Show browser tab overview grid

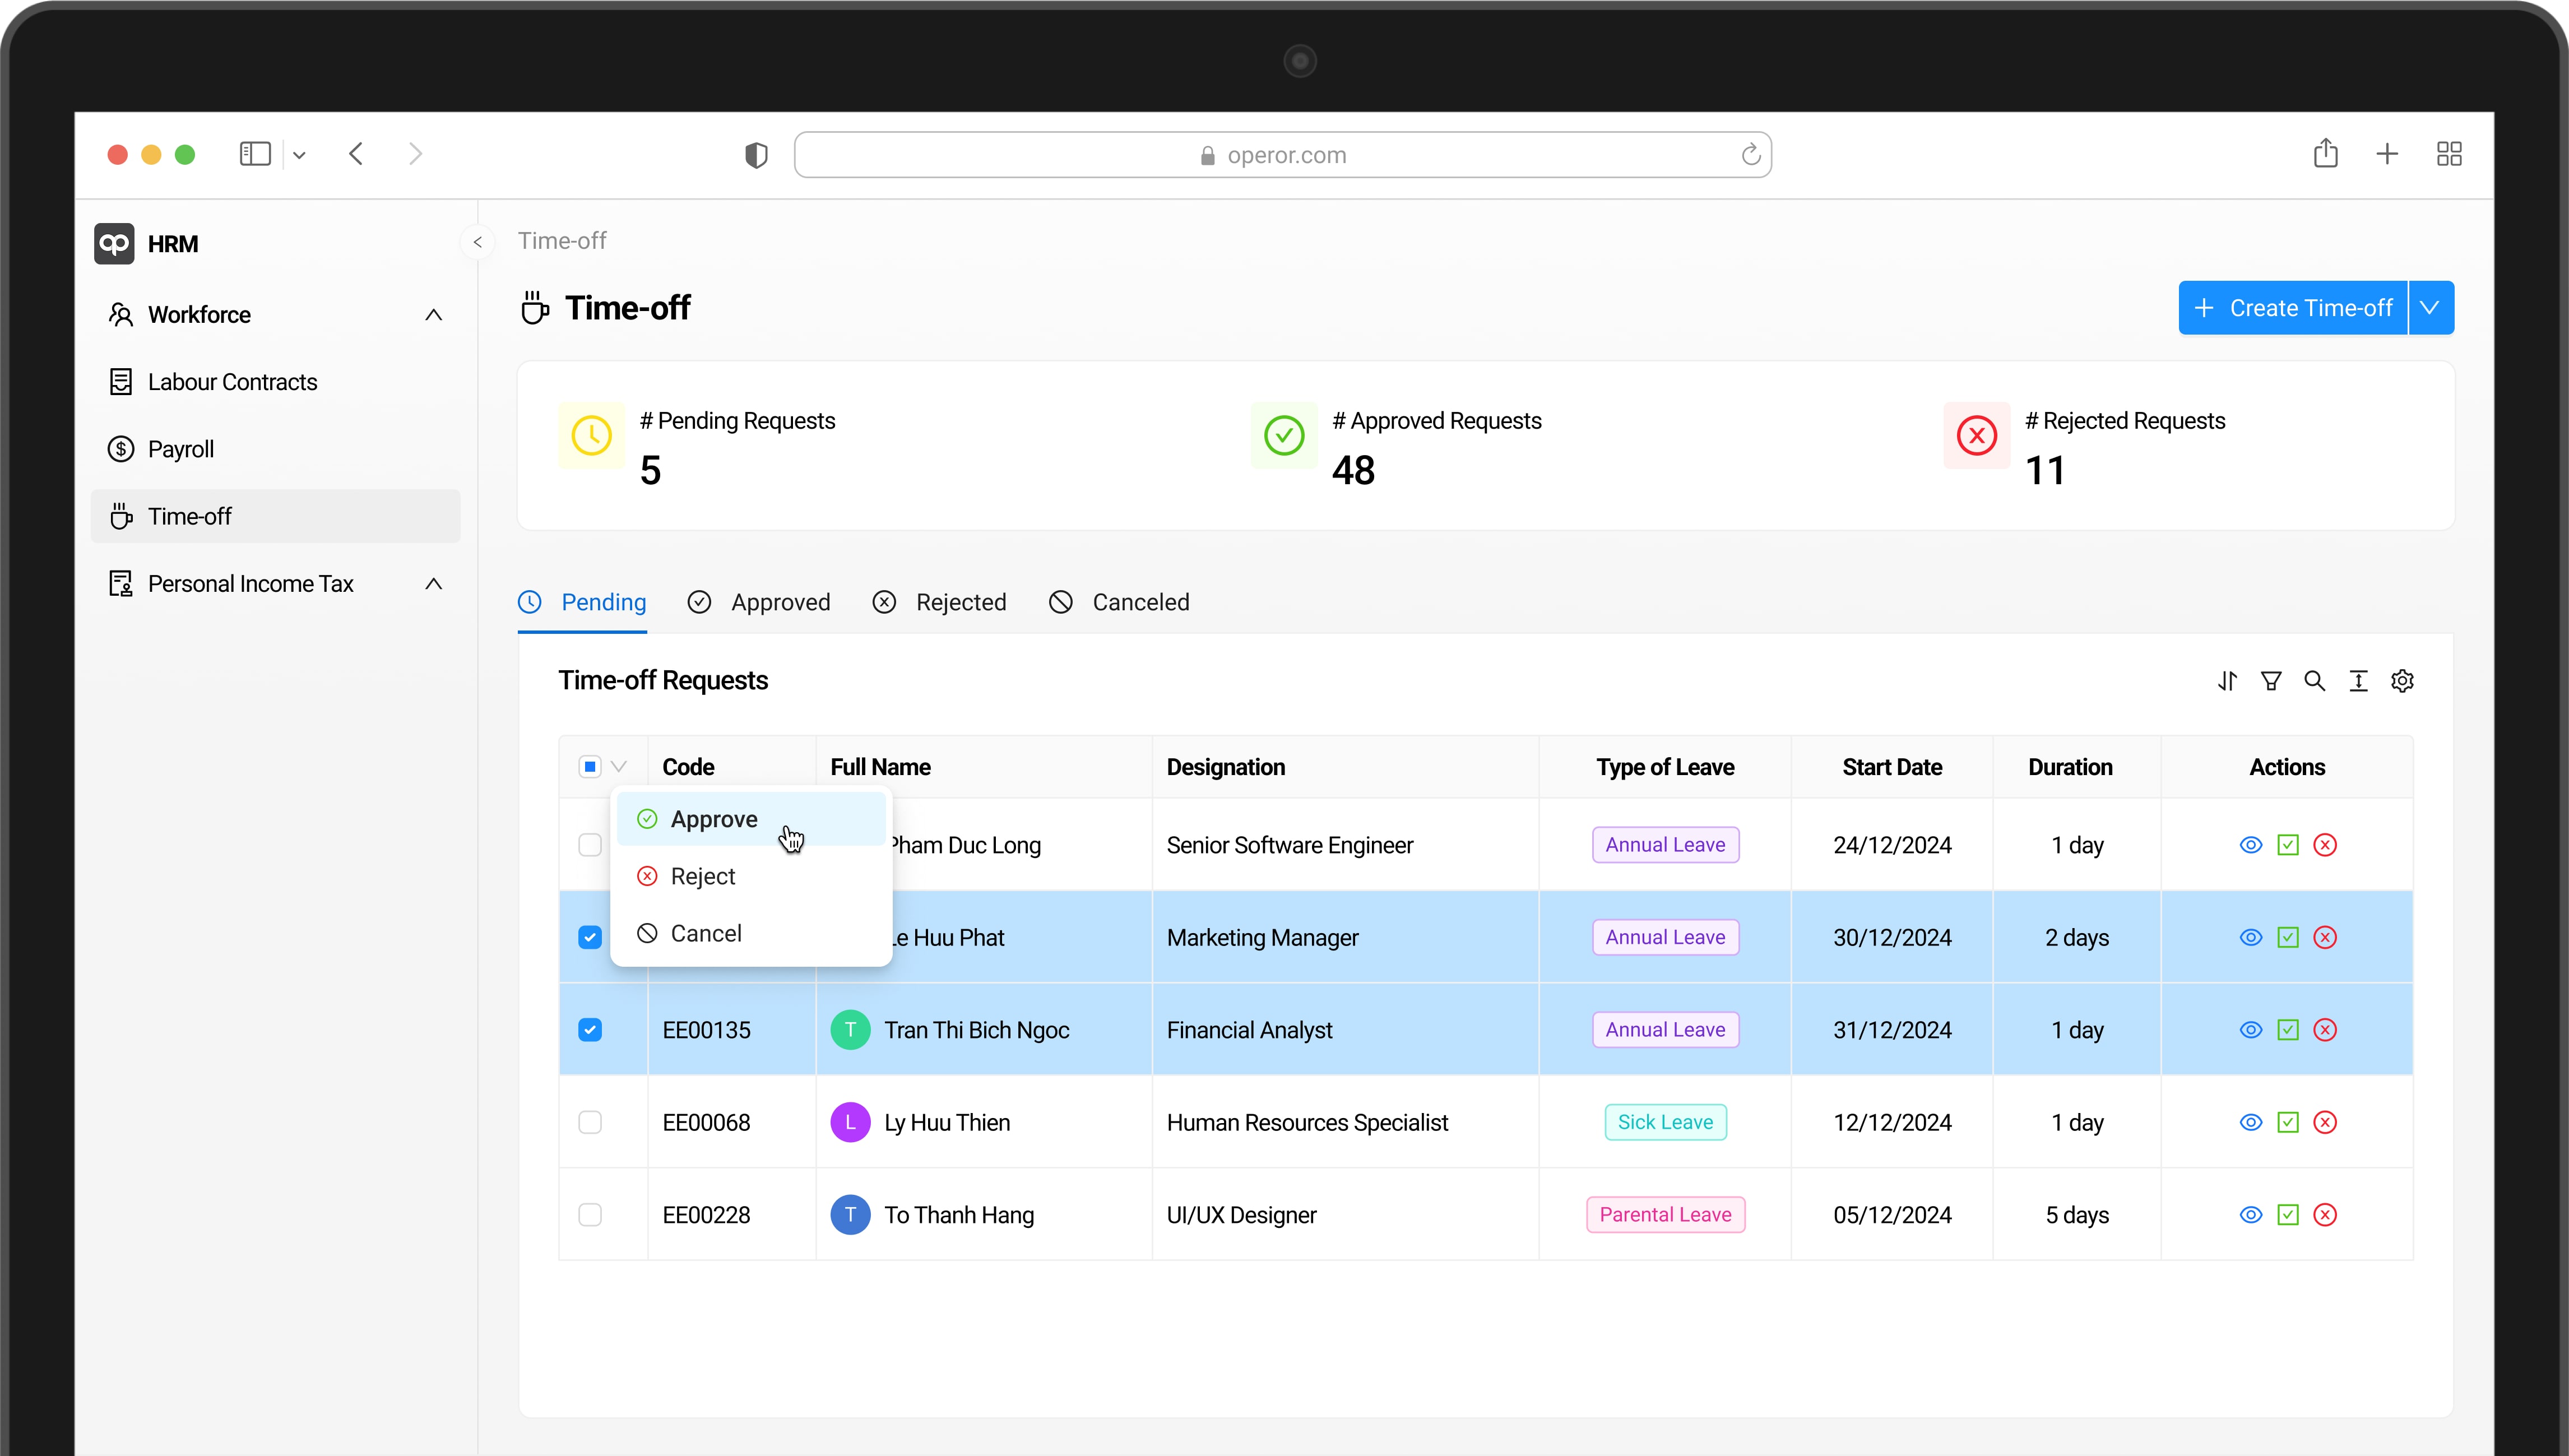pos(2449,154)
